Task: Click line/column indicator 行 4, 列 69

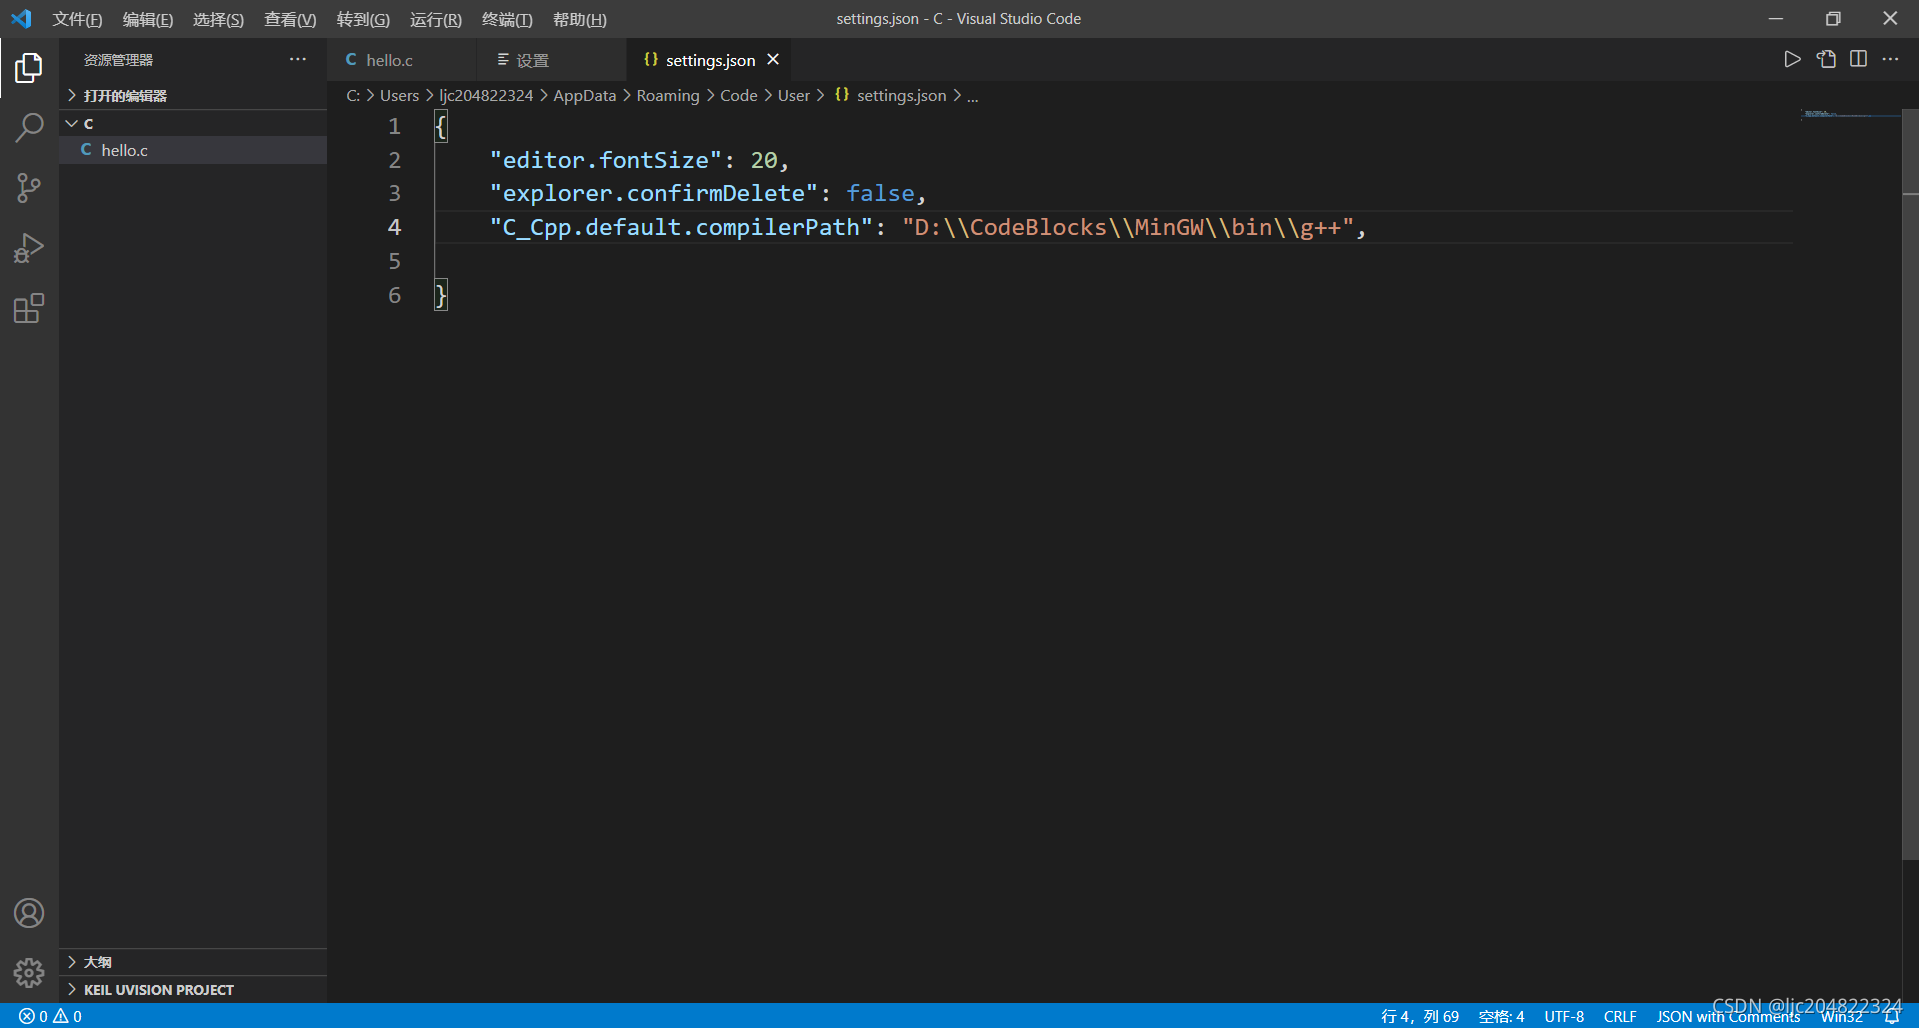Action: (1420, 1016)
